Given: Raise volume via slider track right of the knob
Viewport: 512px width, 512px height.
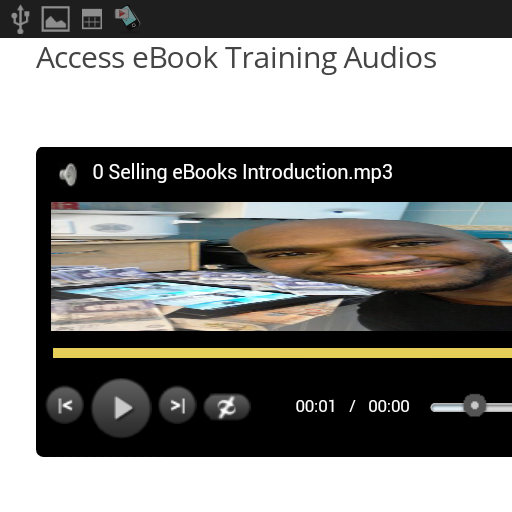Looking at the screenshot, I should pos(499,407).
